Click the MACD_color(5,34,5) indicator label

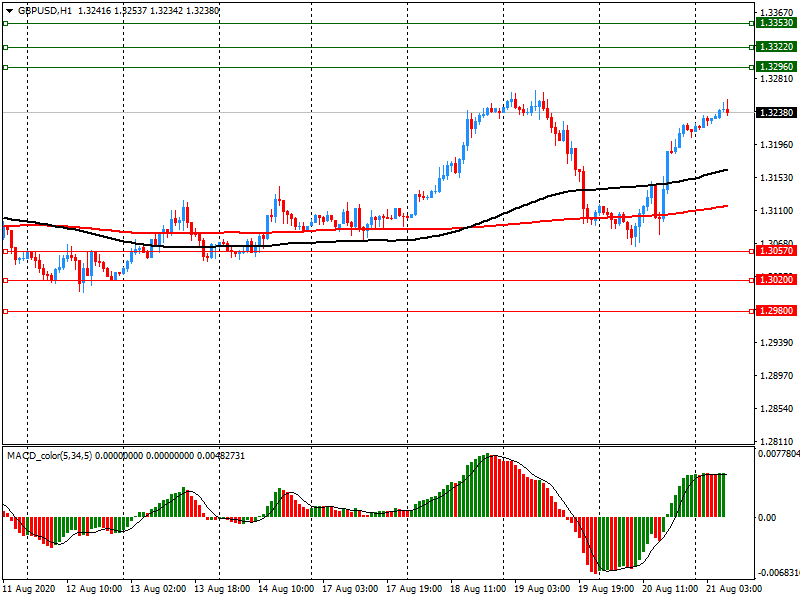coord(49,456)
